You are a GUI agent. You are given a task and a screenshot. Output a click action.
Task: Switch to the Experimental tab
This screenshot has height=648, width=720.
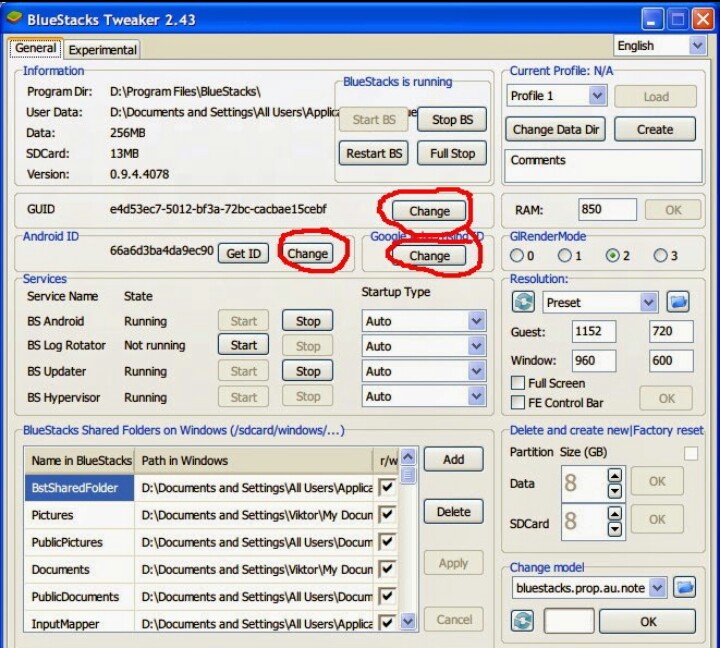(102, 50)
